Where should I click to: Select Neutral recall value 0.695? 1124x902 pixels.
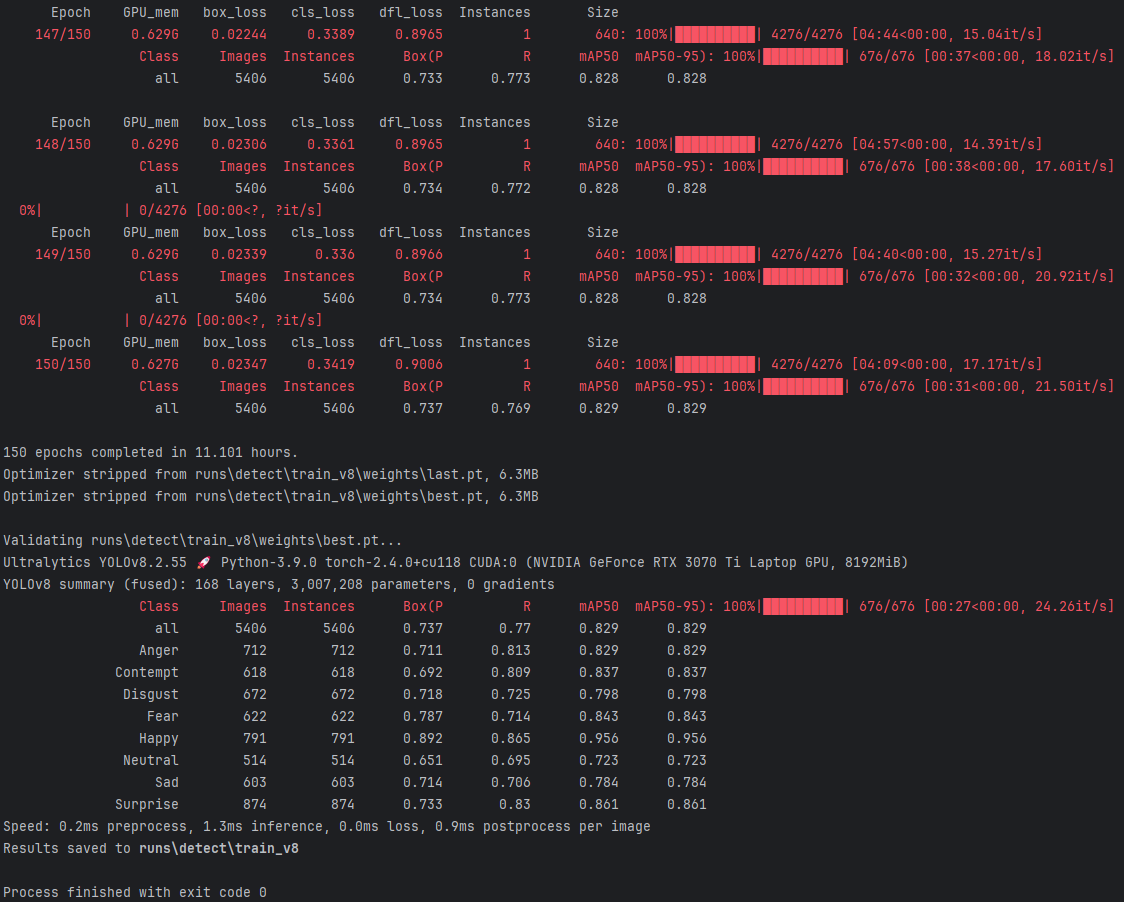point(510,761)
